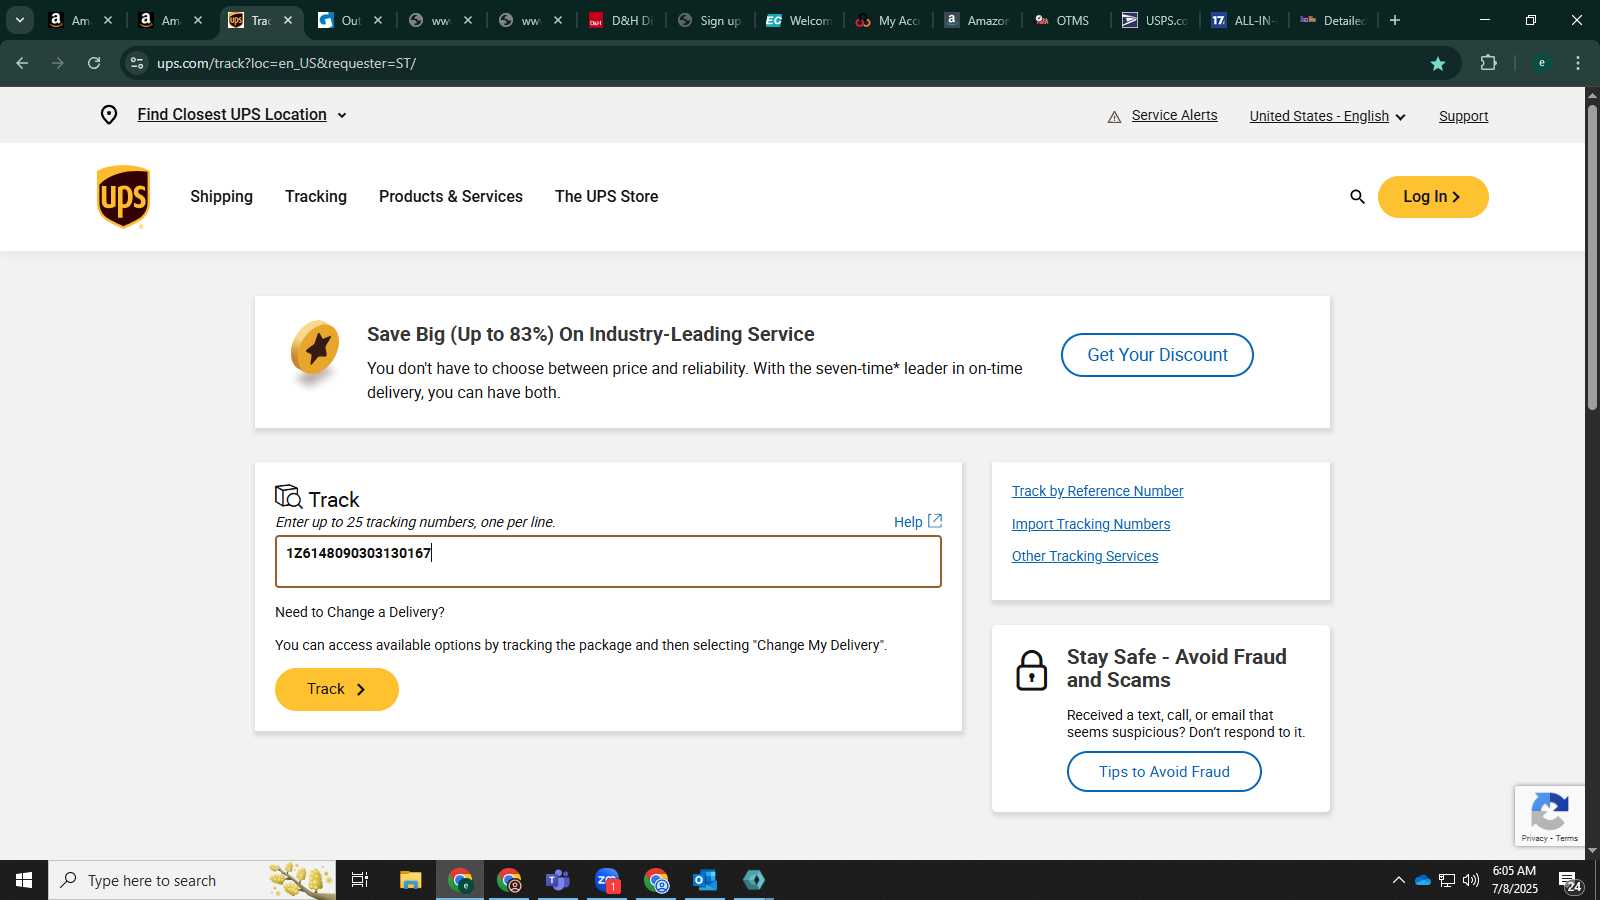Screen dimensions: 1600x900
Task: Click the yellow Track button
Action: 337,689
